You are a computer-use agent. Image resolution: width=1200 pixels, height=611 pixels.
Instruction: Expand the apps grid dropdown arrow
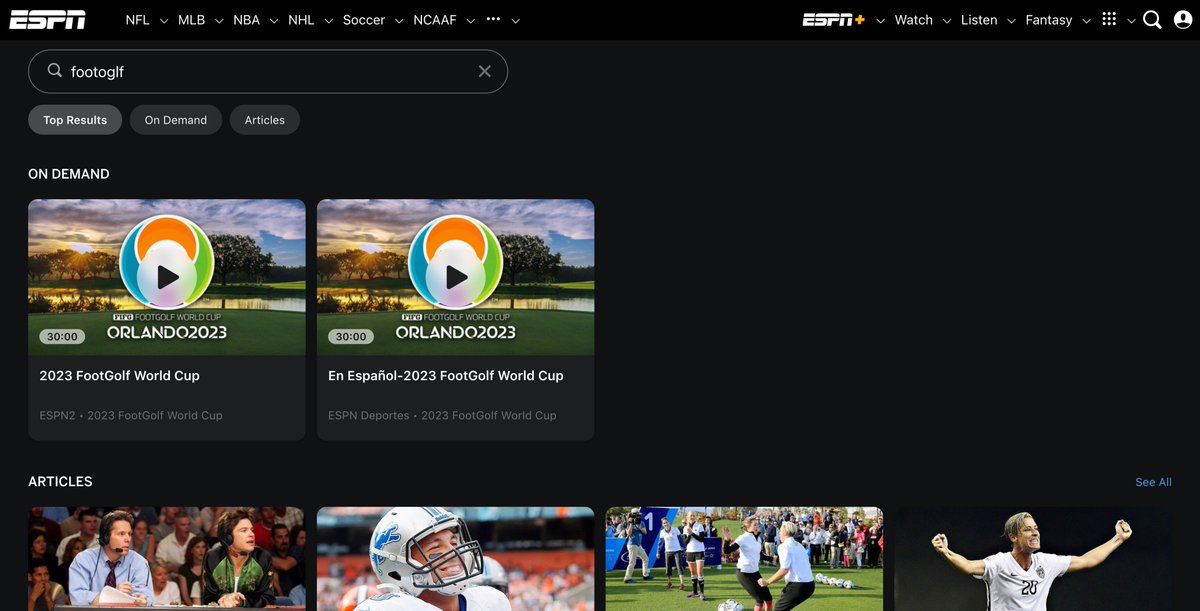(1131, 21)
